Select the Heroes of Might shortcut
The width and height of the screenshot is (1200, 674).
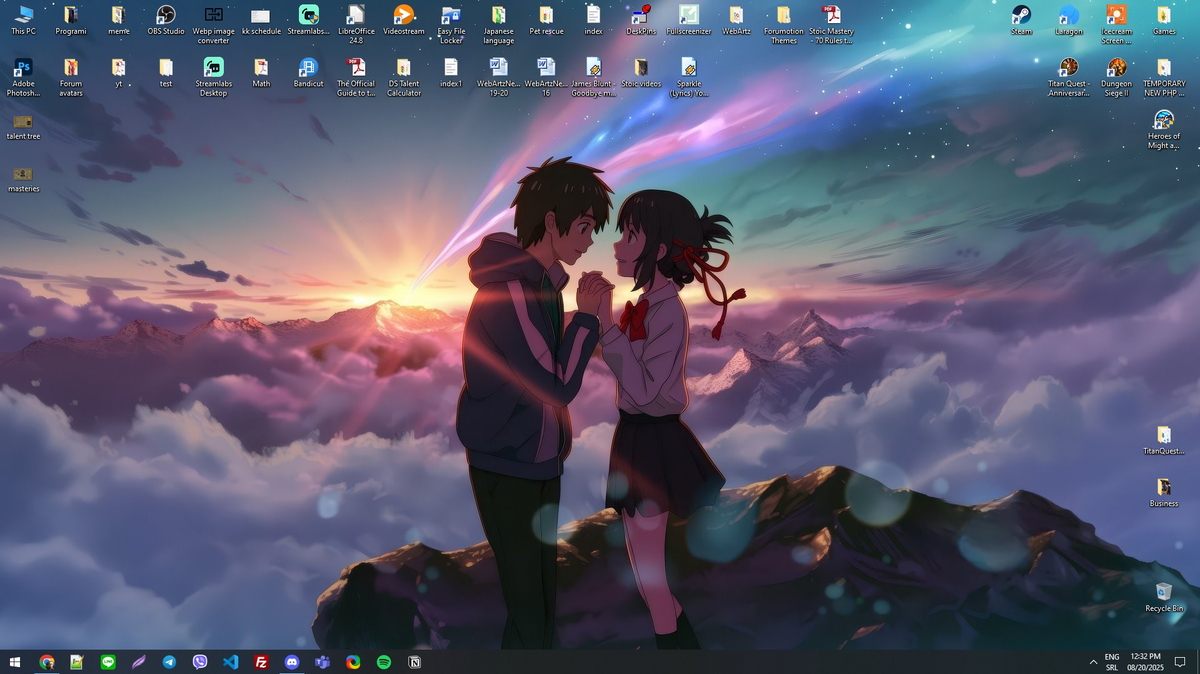coord(1164,131)
